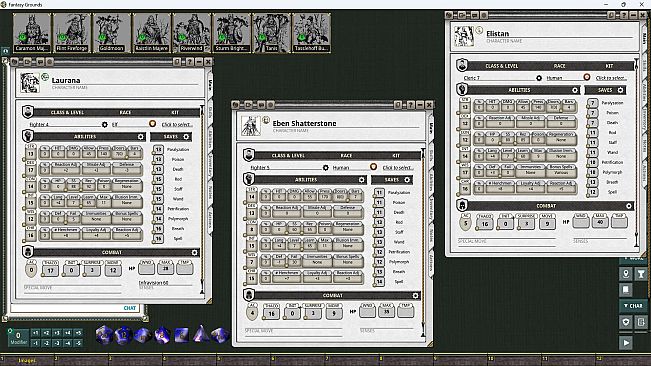Apply -2 modifier
This screenshot has height=366, width=651.
click(x=46, y=343)
